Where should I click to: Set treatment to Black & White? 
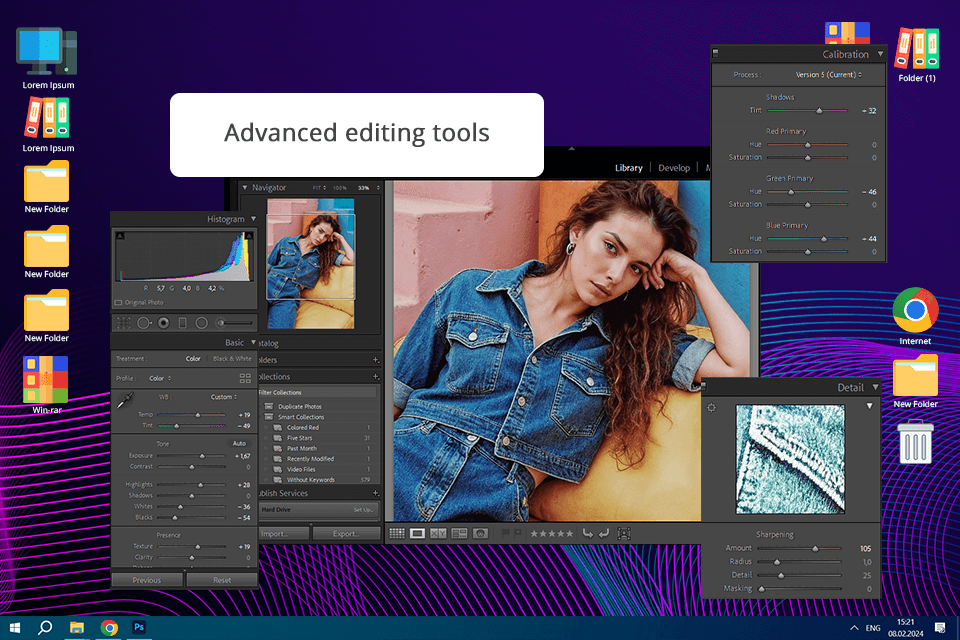pos(232,358)
